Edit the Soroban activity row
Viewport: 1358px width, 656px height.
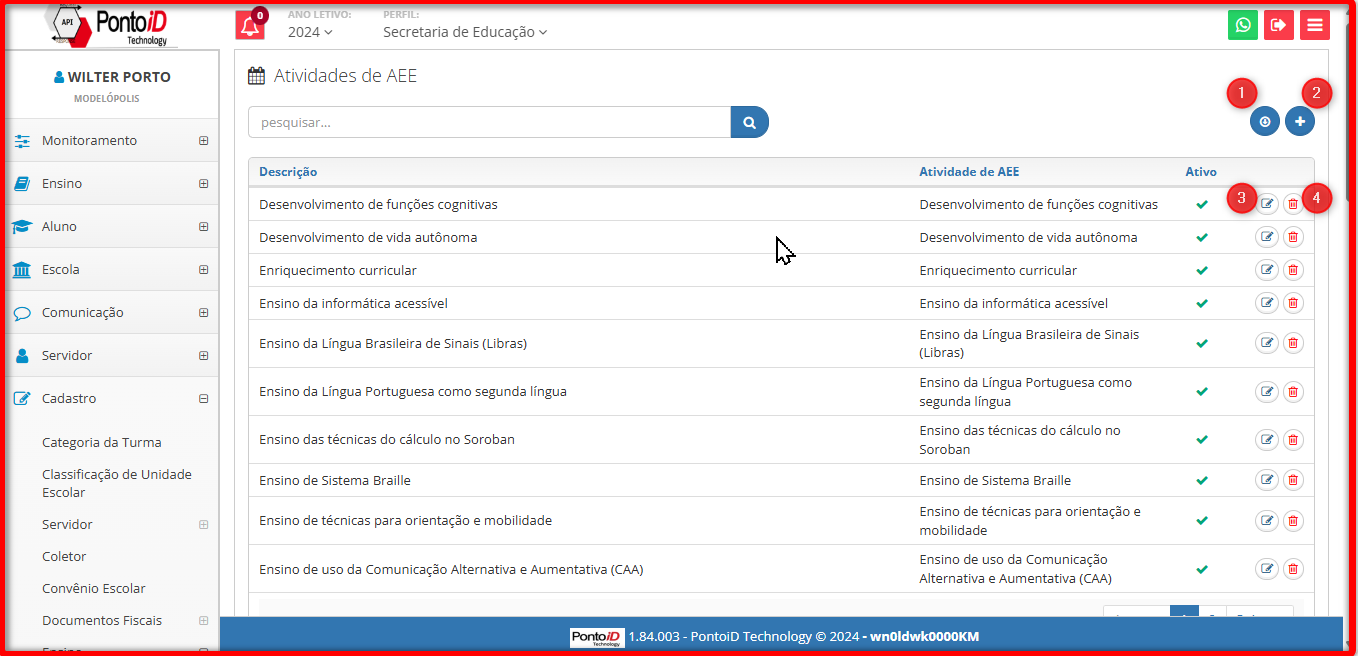tap(1267, 439)
